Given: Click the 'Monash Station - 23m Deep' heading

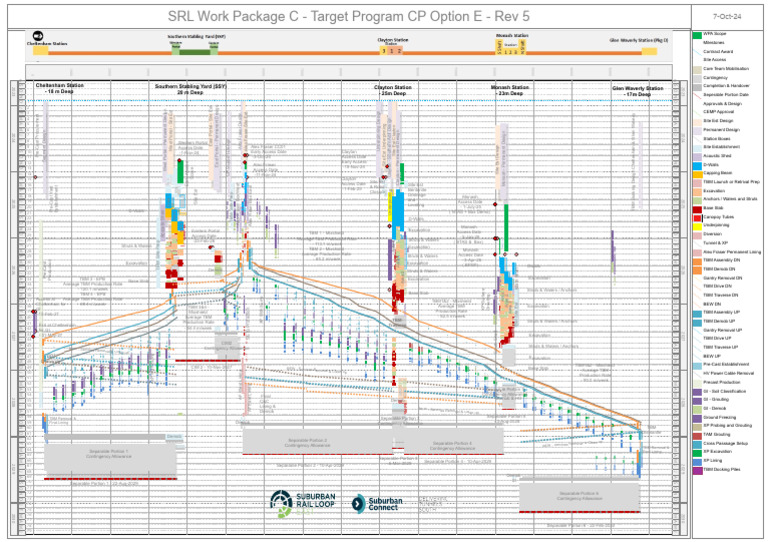Looking at the screenshot, I should click(510, 90).
